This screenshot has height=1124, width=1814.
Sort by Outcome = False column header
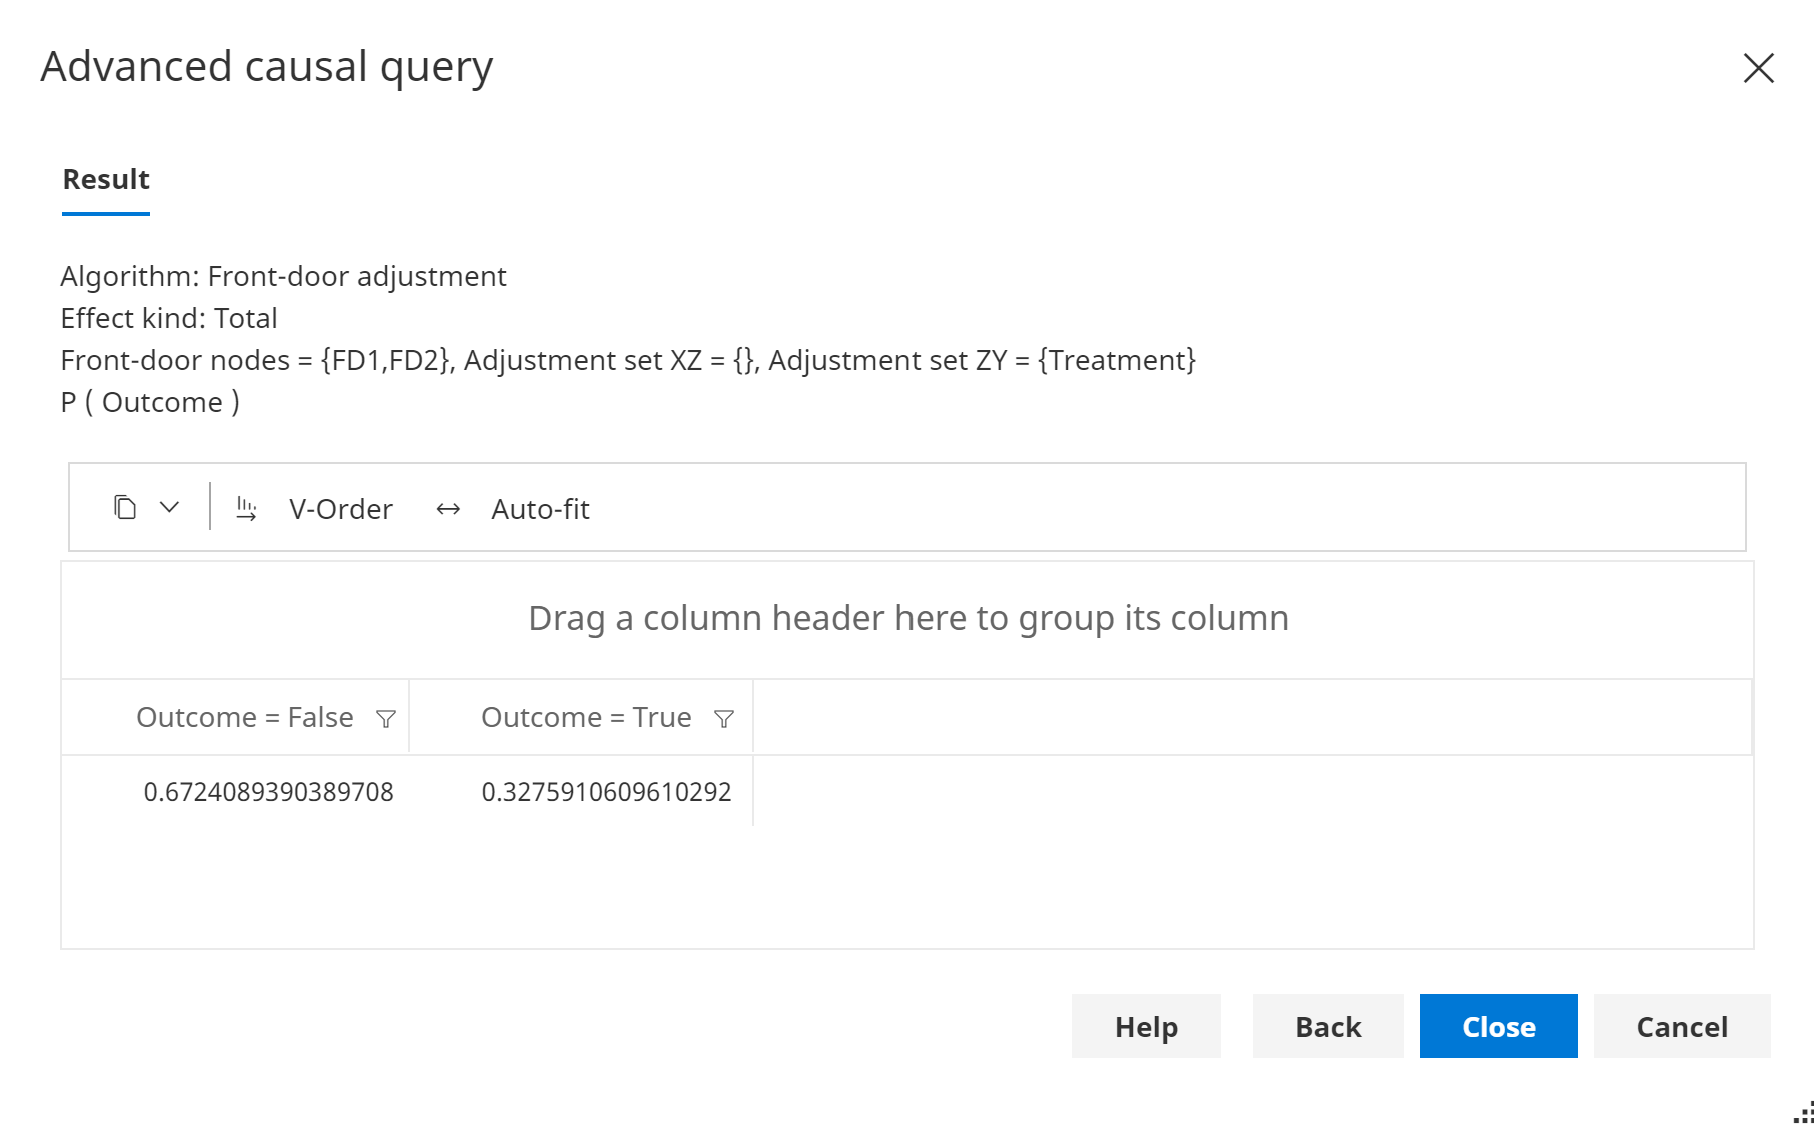click(244, 718)
